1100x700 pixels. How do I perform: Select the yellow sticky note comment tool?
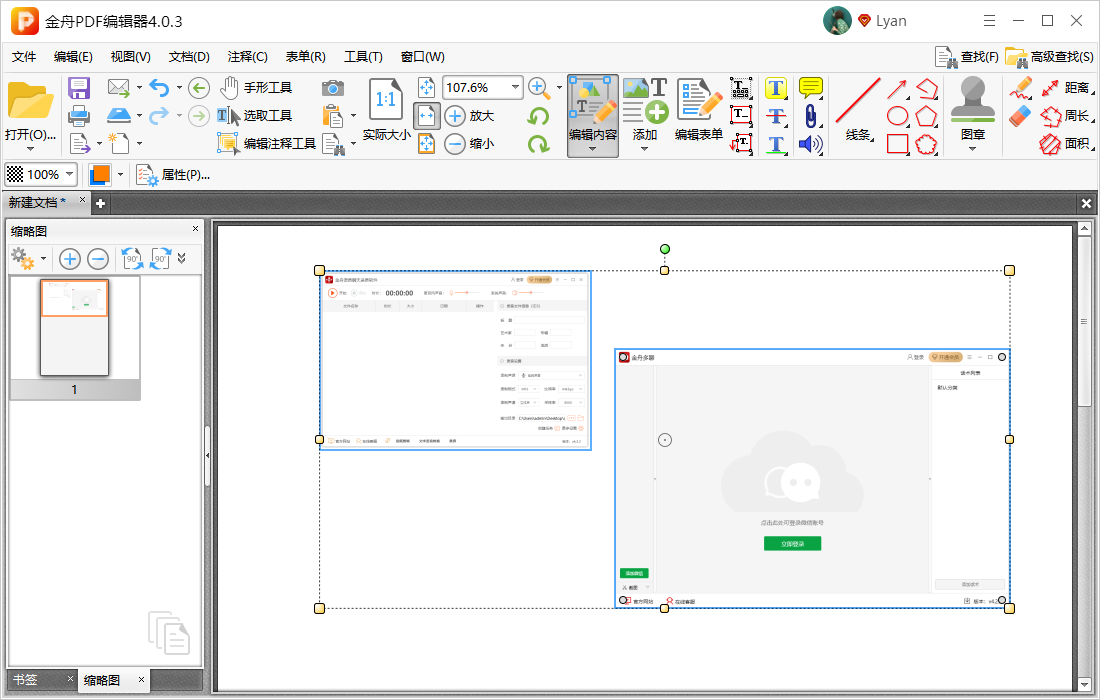tap(810, 88)
